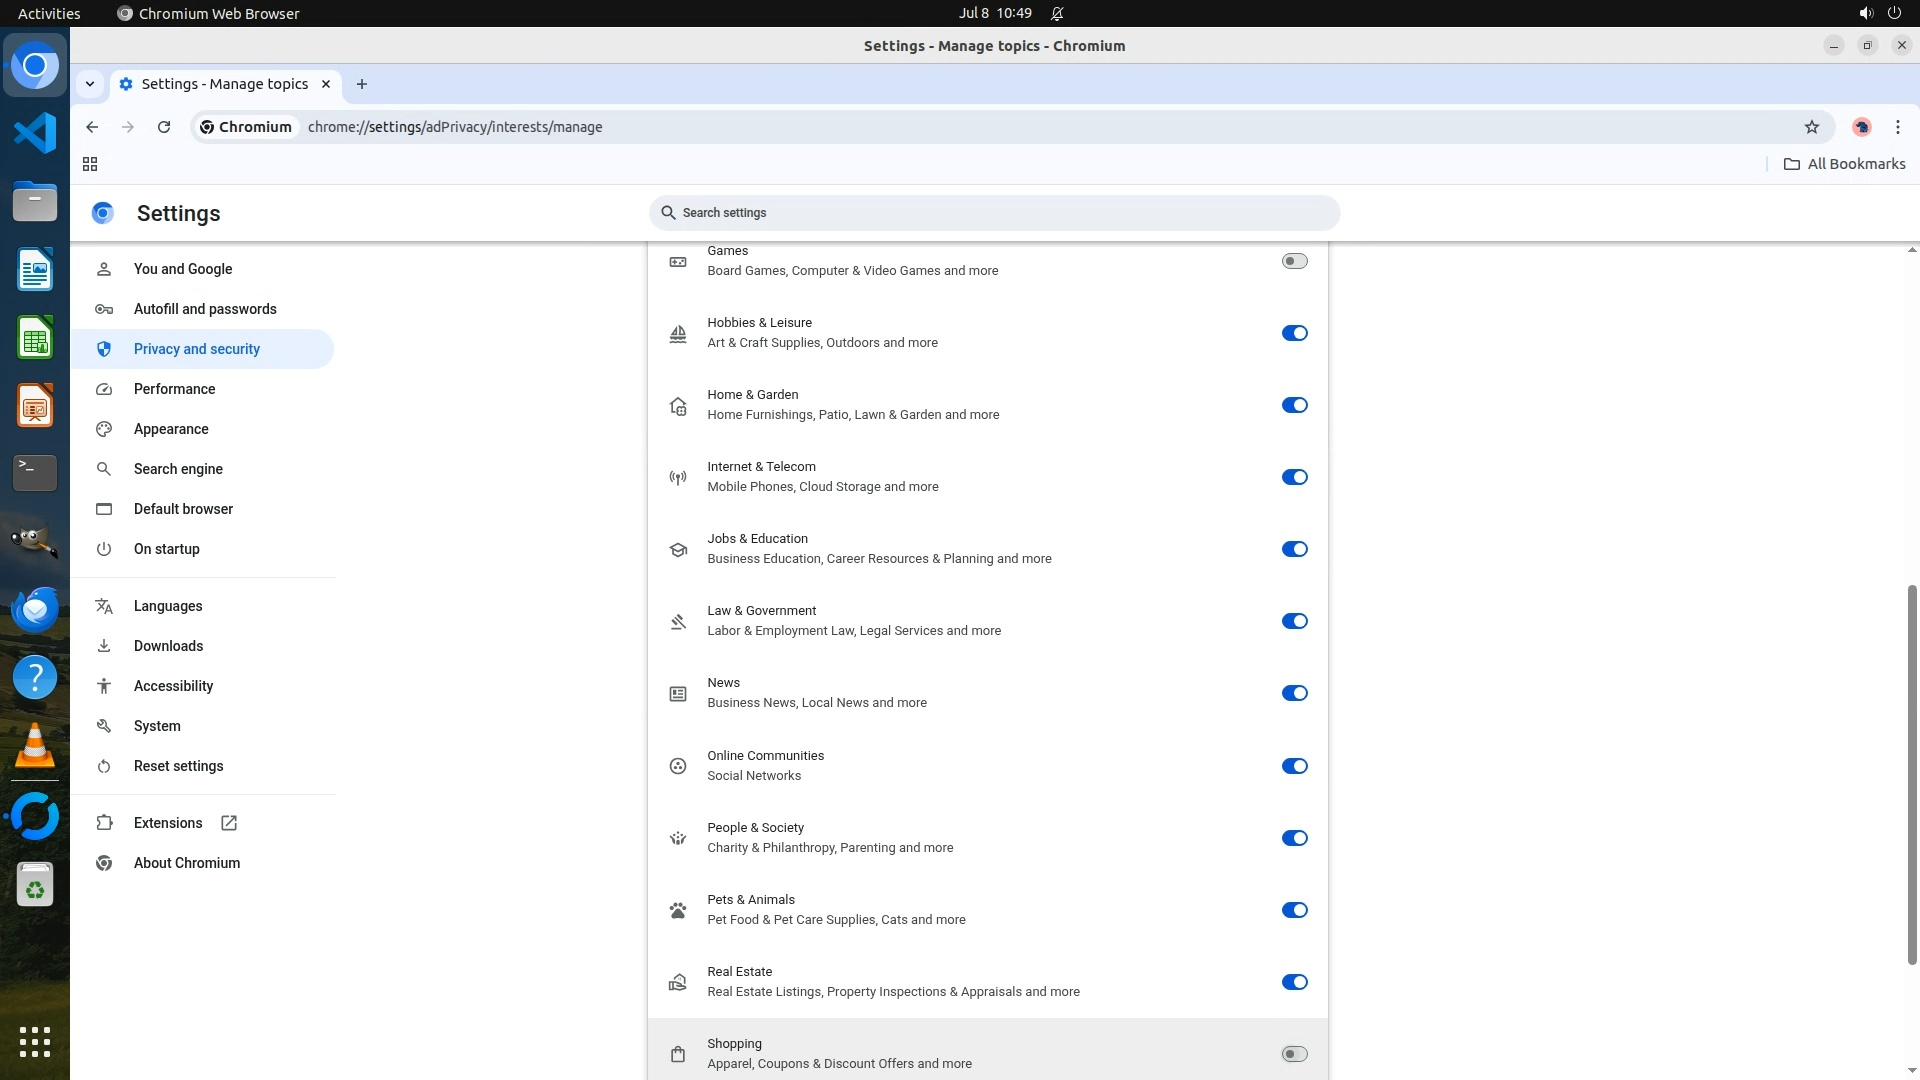
Task: Disable the Pets & Animals toggle
Action: point(1294,910)
